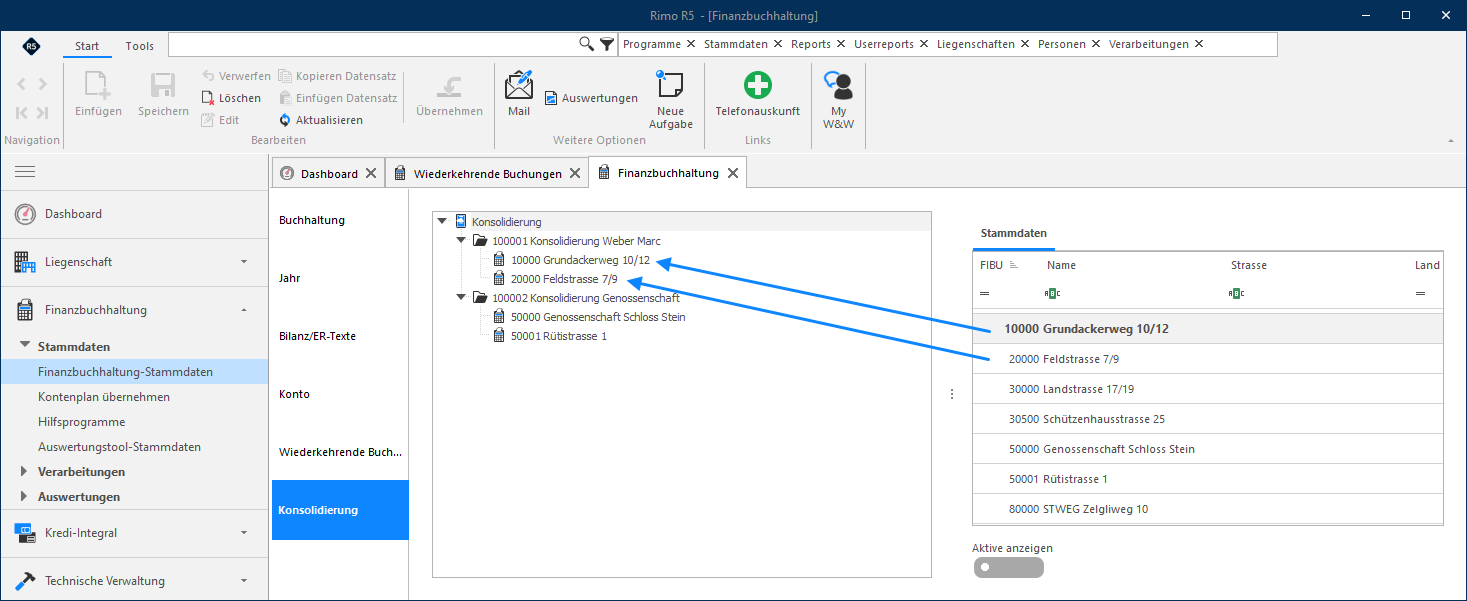1467x601 pixels.
Task: Select row 30000 Landstrasse 17/19
Action: [1207, 389]
